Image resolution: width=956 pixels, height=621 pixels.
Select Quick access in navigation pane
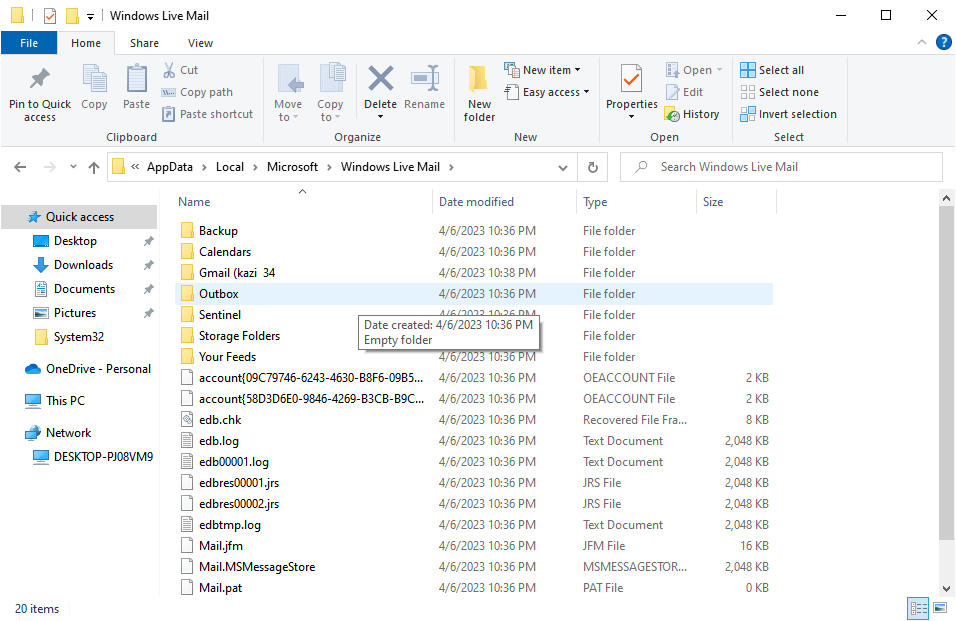(79, 217)
